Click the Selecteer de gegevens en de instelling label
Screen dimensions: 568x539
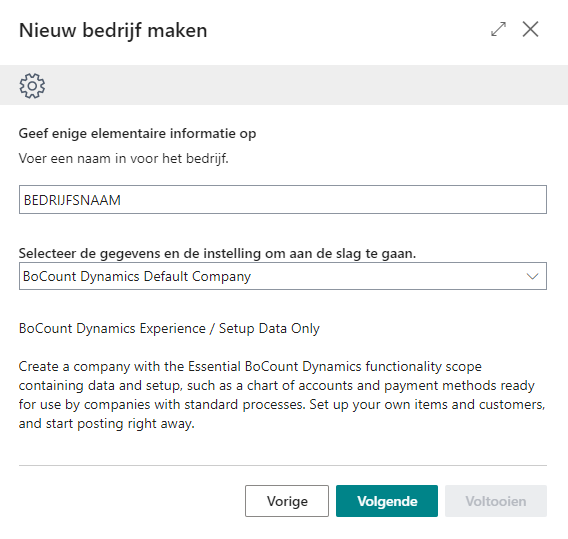tap(217, 253)
